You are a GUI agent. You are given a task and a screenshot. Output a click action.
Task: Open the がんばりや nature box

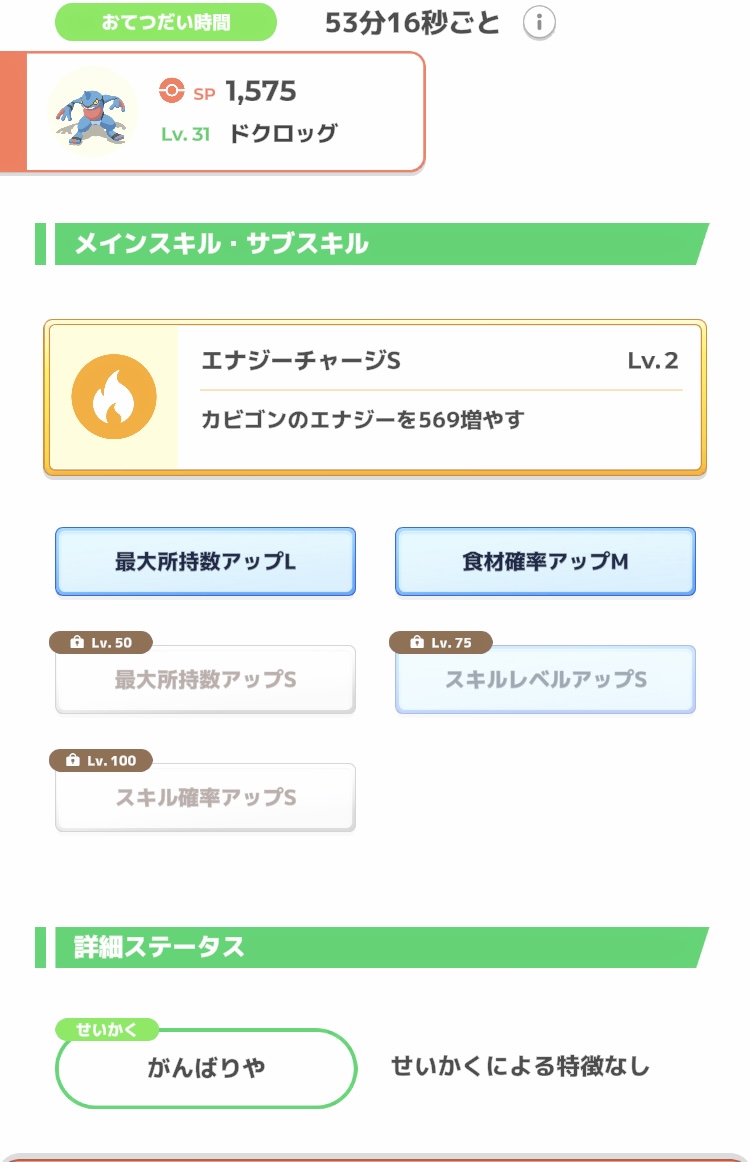pos(206,1068)
